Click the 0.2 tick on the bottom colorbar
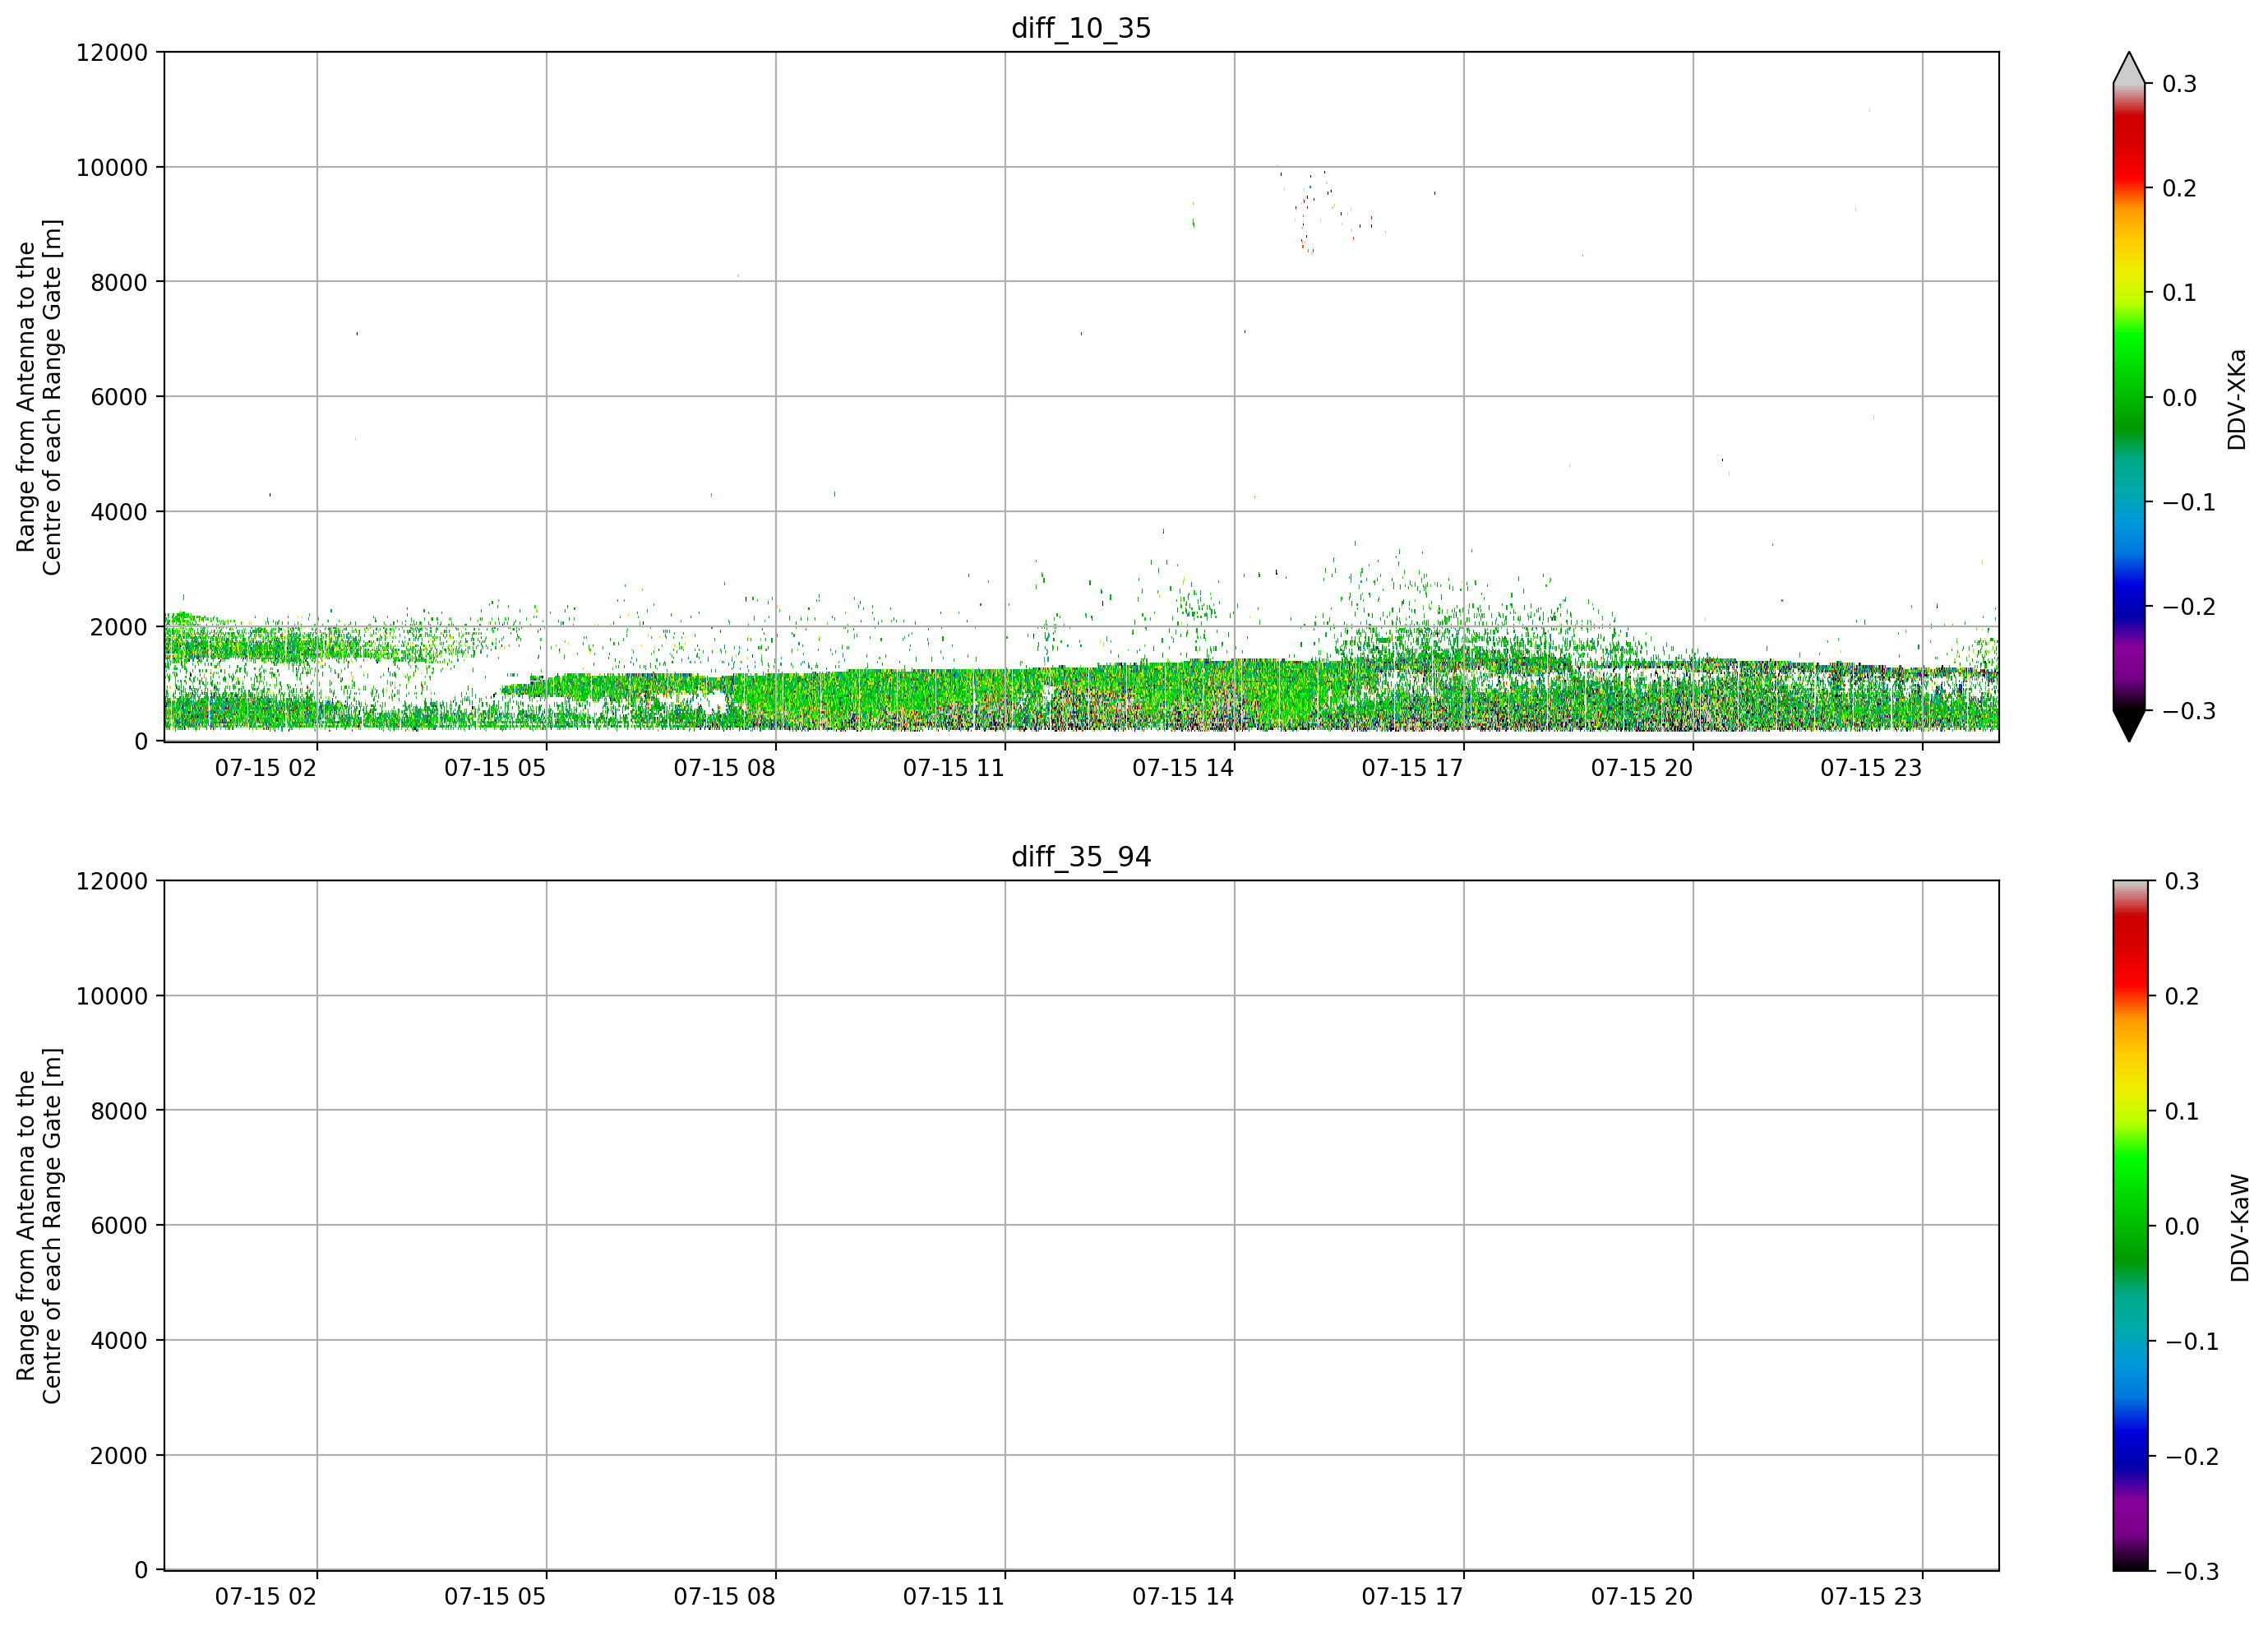Screen dimensions: 2268x1626 [2181, 996]
